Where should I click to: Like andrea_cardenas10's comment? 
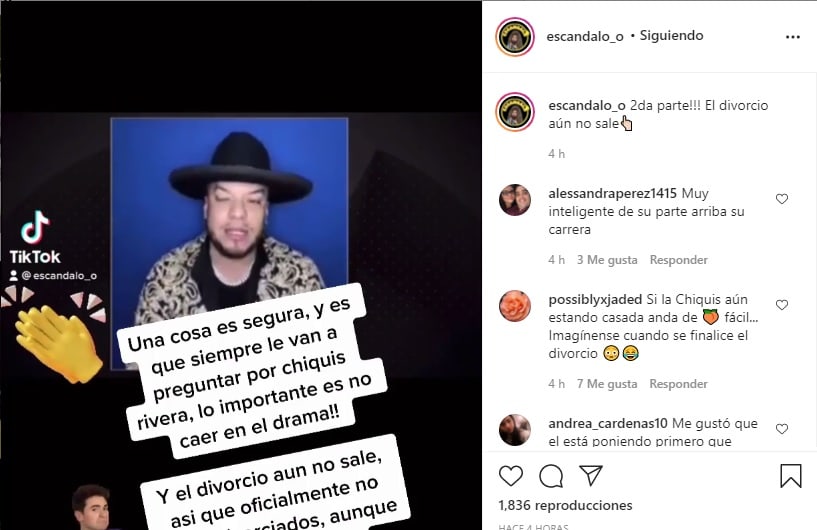(782, 429)
